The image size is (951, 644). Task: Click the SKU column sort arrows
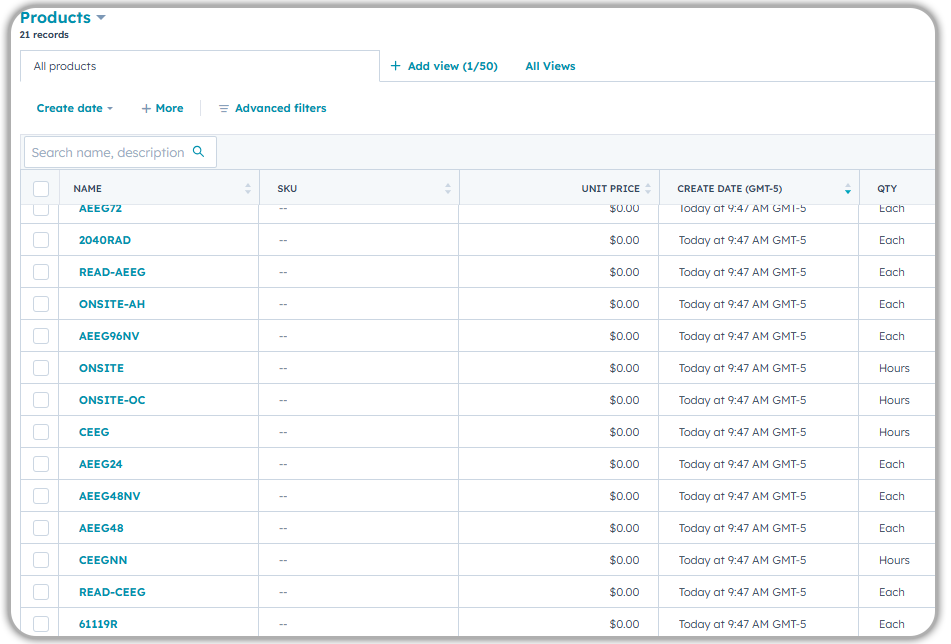point(448,188)
